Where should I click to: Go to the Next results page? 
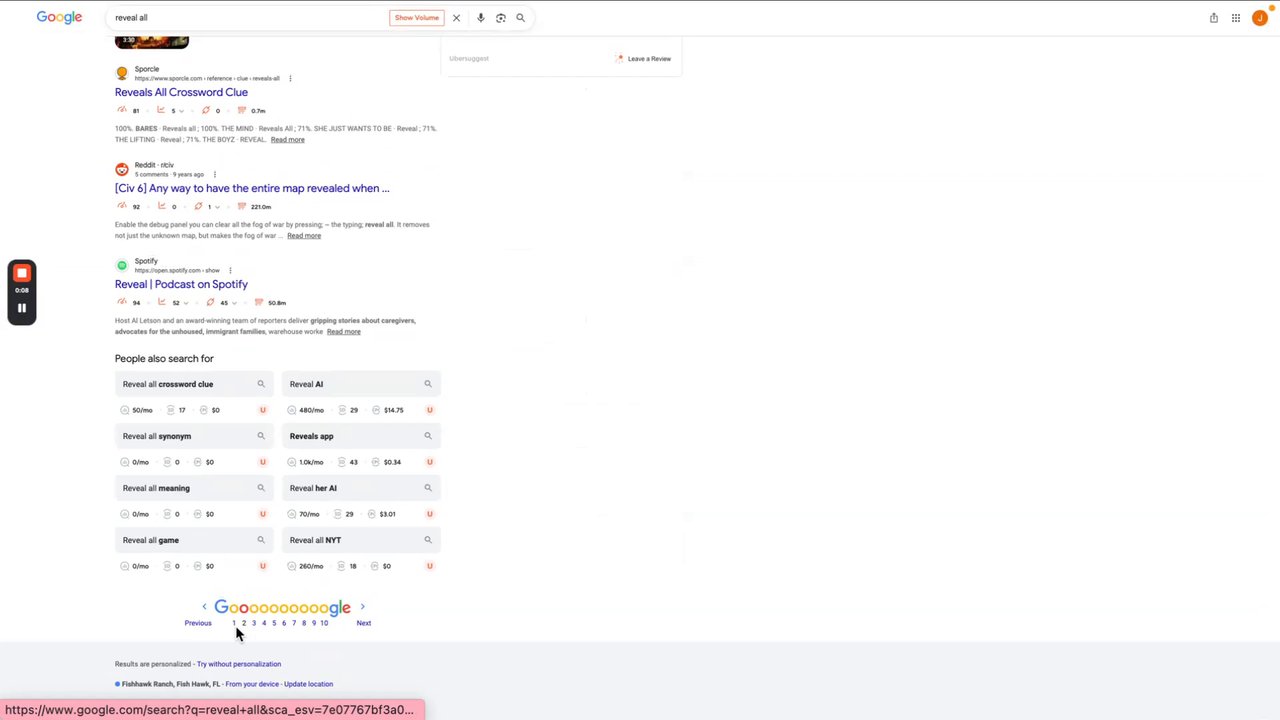(364, 623)
